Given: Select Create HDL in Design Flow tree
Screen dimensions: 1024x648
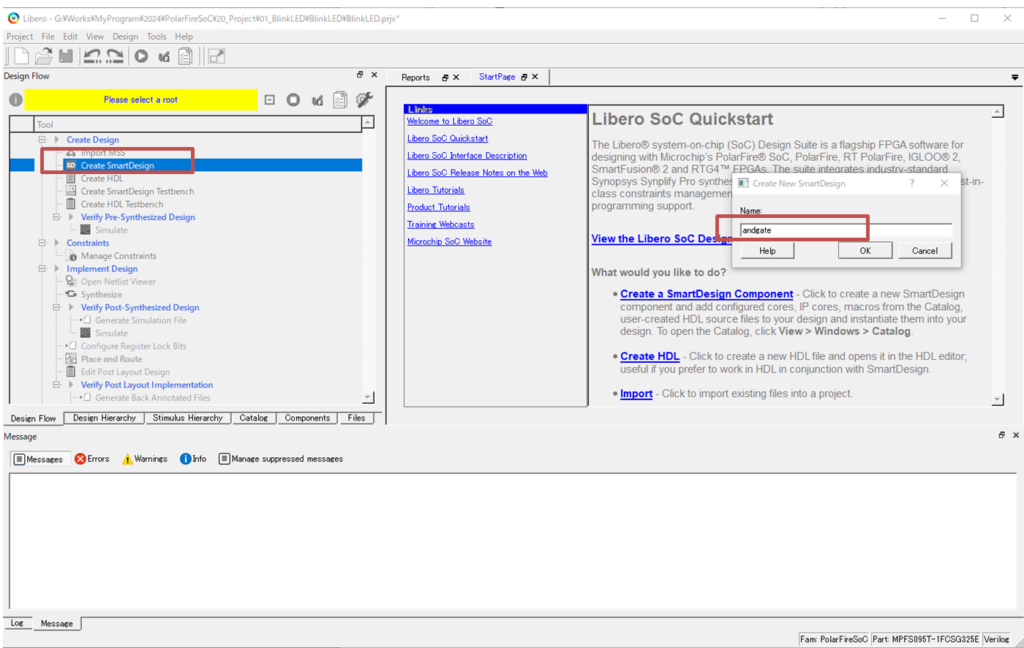Looking at the screenshot, I should tap(102, 178).
